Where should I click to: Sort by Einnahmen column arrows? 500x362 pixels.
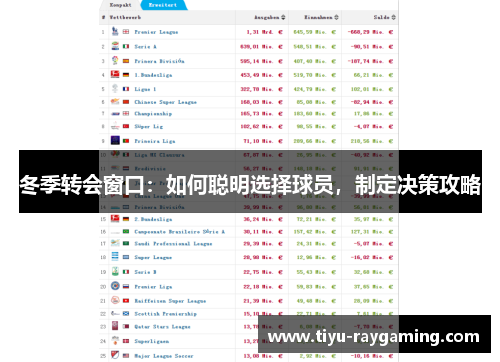tap(336, 17)
